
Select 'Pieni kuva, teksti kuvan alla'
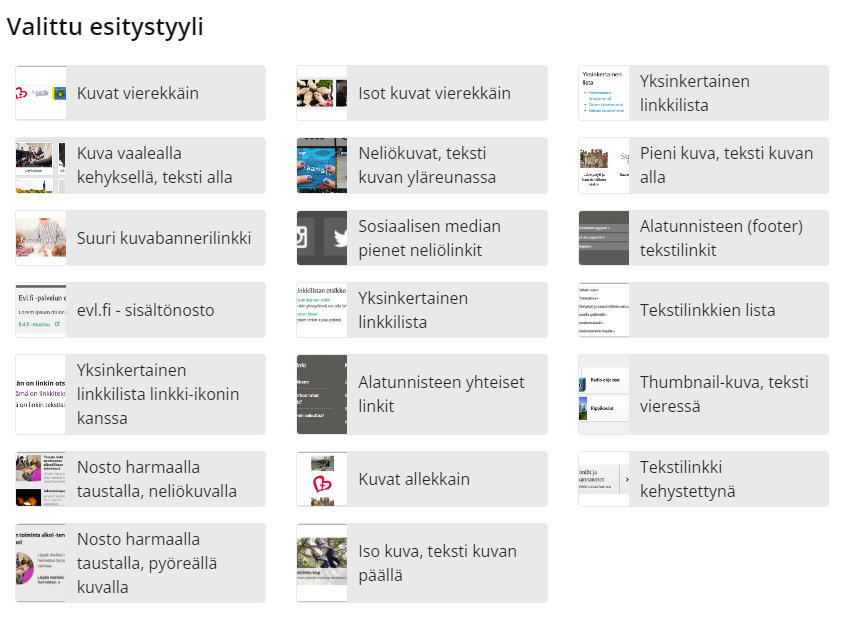tap(703, 165)
